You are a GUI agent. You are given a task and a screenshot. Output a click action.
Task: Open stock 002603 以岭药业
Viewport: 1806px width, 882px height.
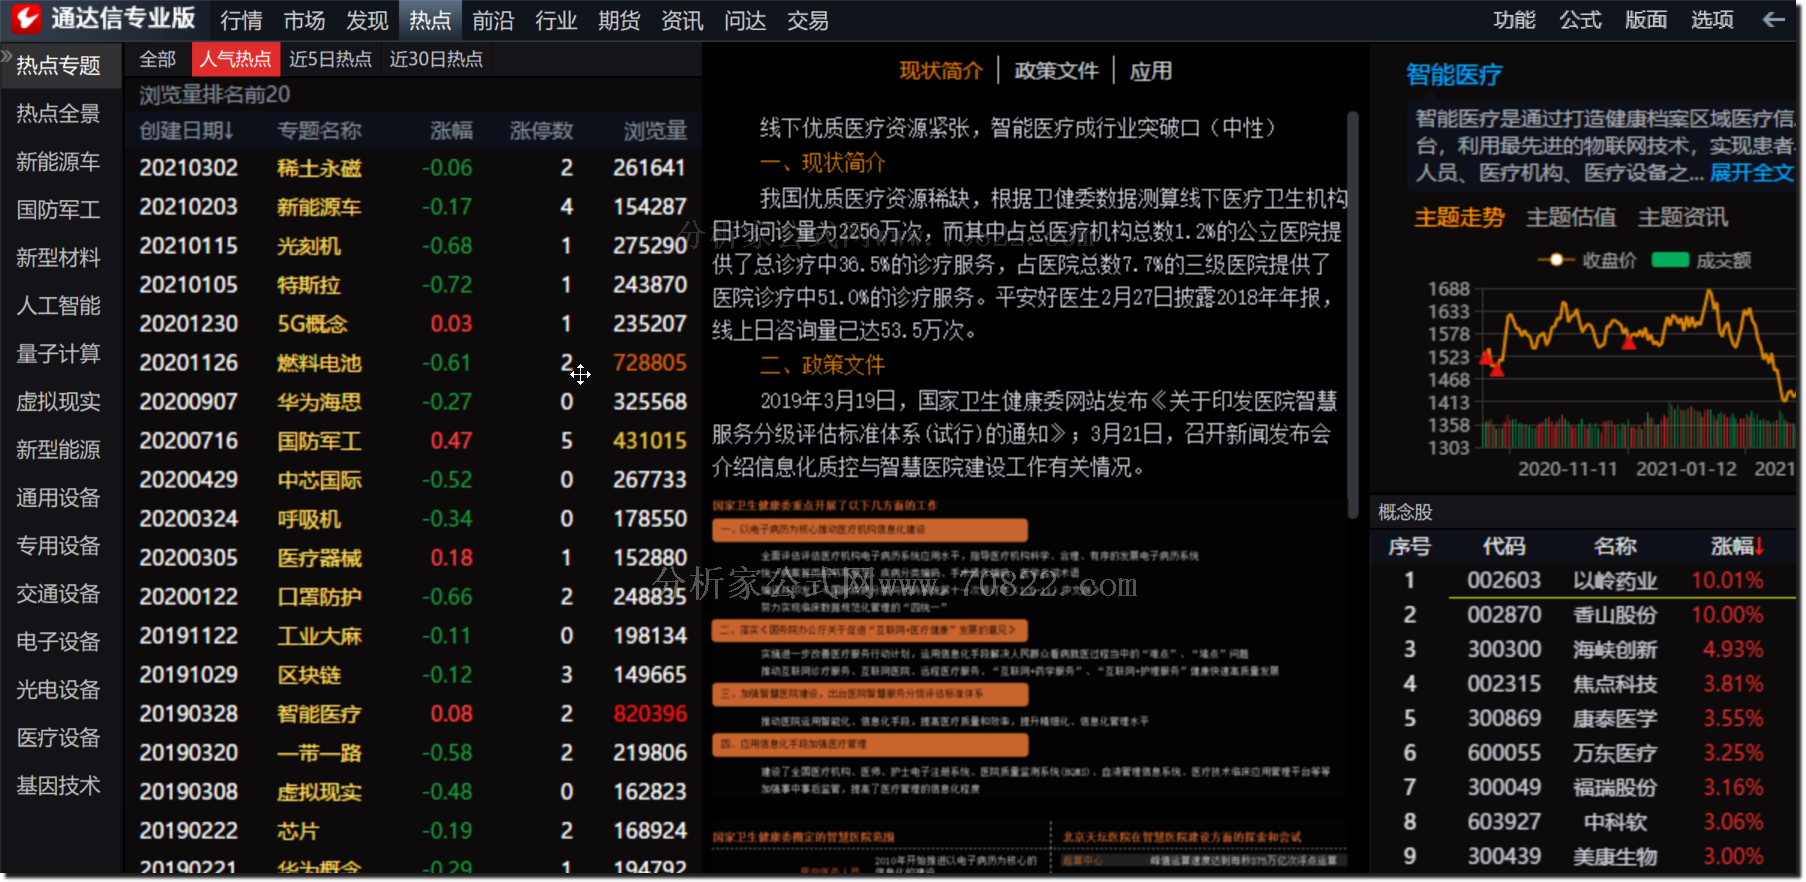coord(1585,581)
